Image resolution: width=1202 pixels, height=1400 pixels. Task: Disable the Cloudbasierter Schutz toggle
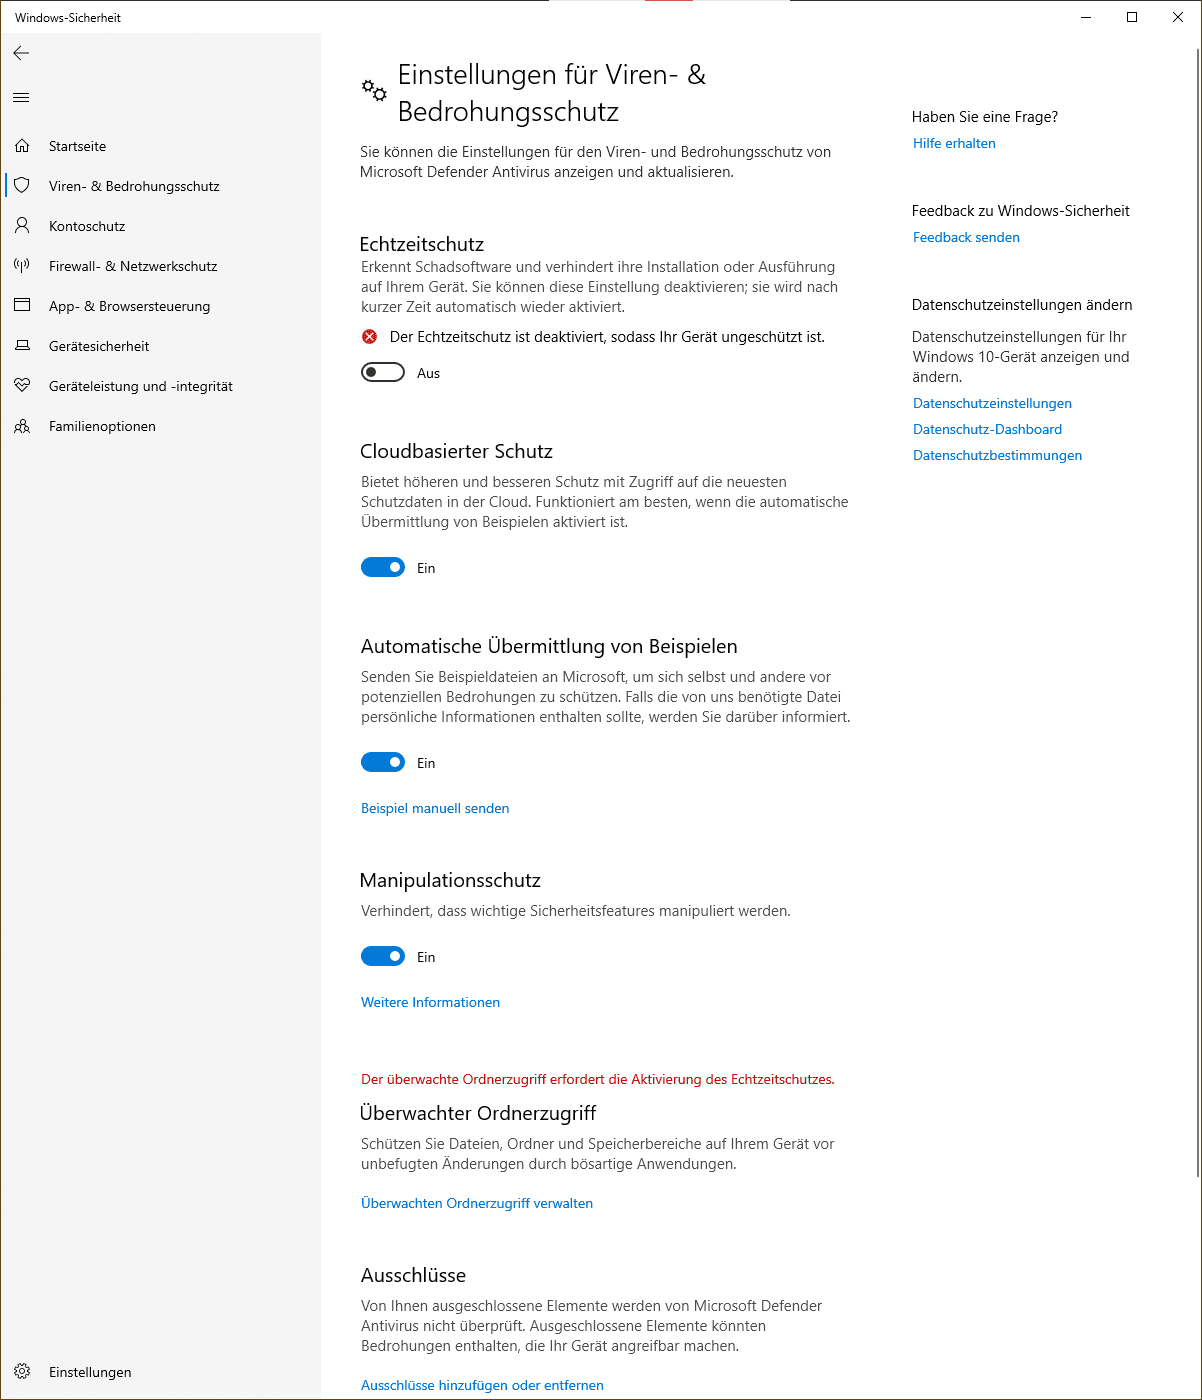[x=383, y=568]
